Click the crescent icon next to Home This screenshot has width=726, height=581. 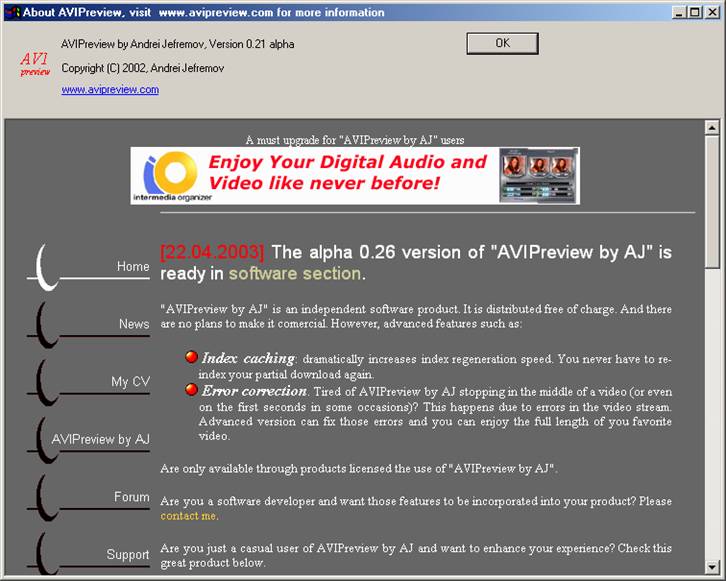click(x=42, y=264)
